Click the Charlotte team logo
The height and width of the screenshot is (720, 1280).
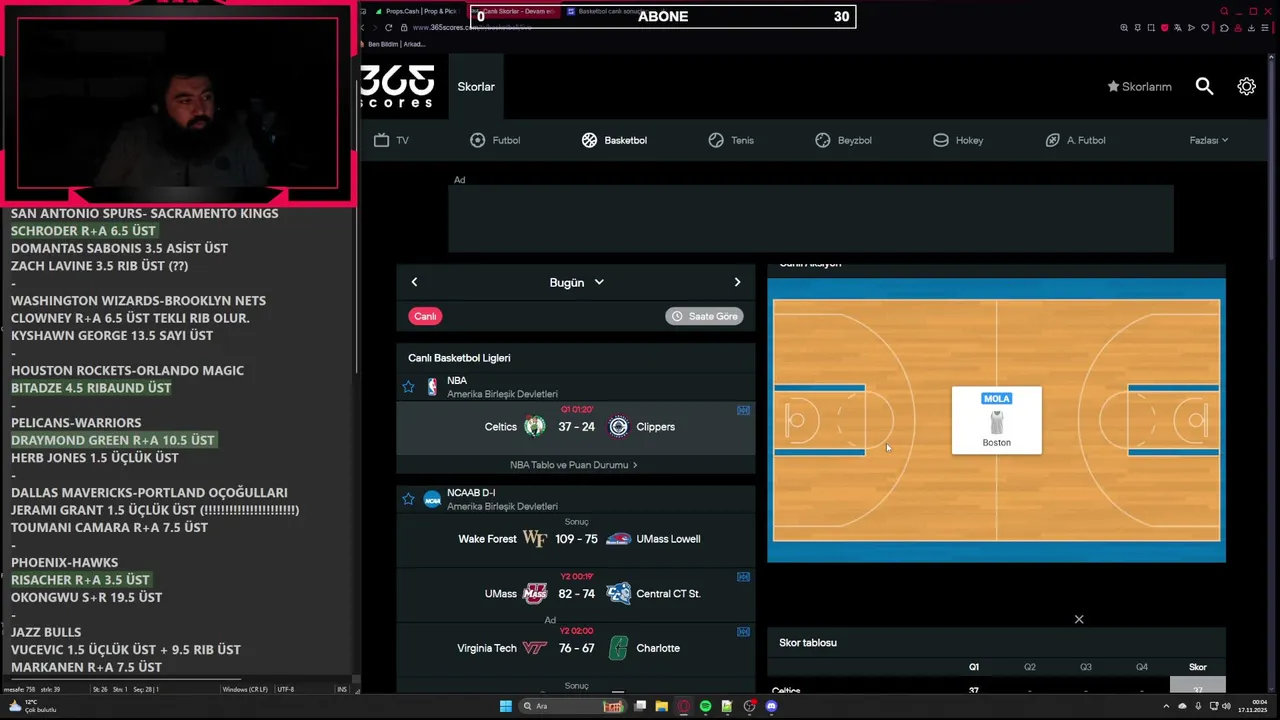pos(618,648)
